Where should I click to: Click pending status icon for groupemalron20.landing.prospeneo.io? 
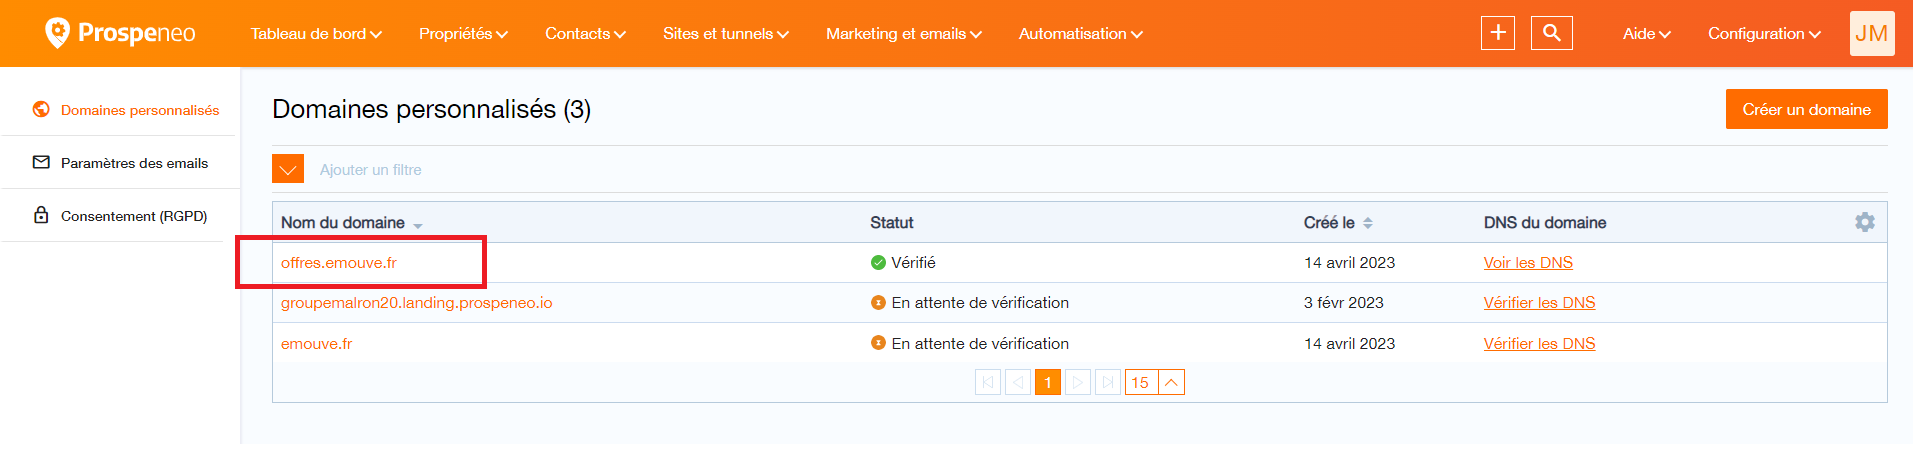pos(878,303)
